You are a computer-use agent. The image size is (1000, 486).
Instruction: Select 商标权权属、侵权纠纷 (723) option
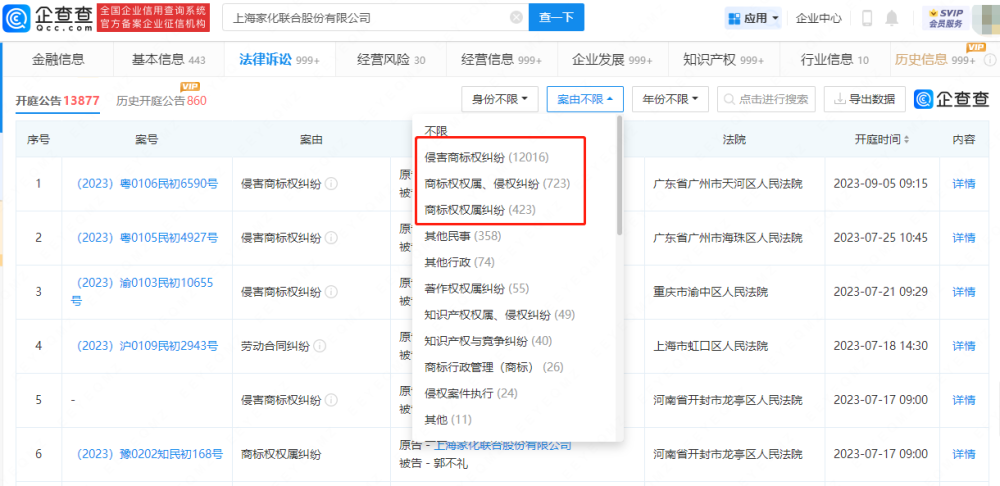(x=497, y=184)
